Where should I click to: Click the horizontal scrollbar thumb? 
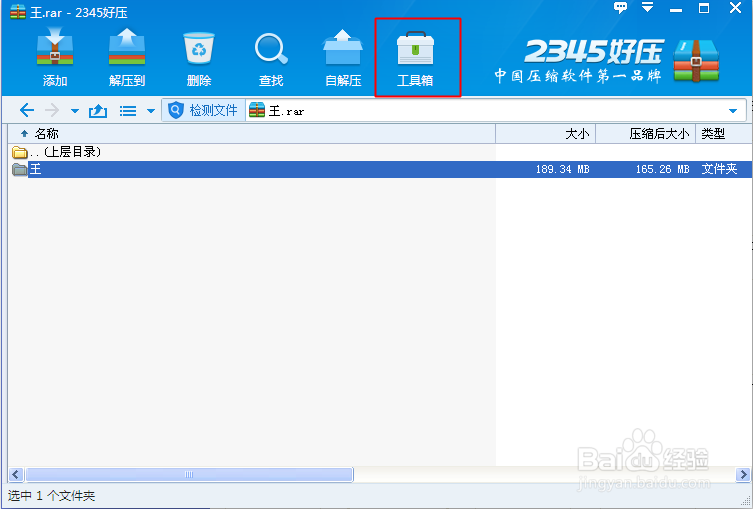(189, 475)
